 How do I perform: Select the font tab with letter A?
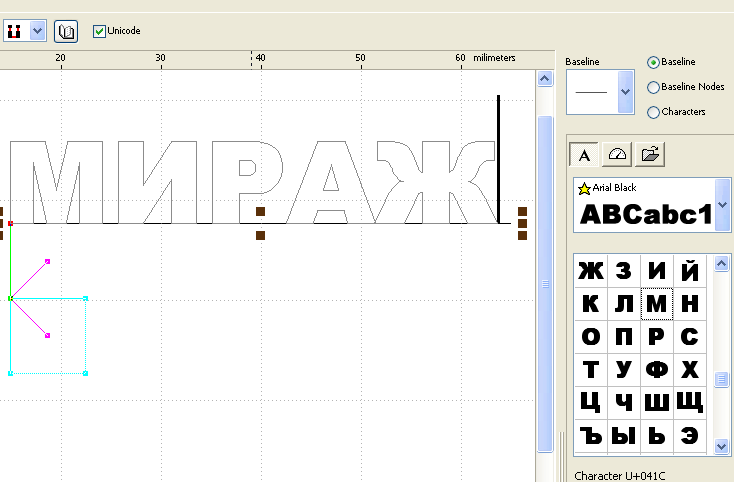[x=585, y=154]
